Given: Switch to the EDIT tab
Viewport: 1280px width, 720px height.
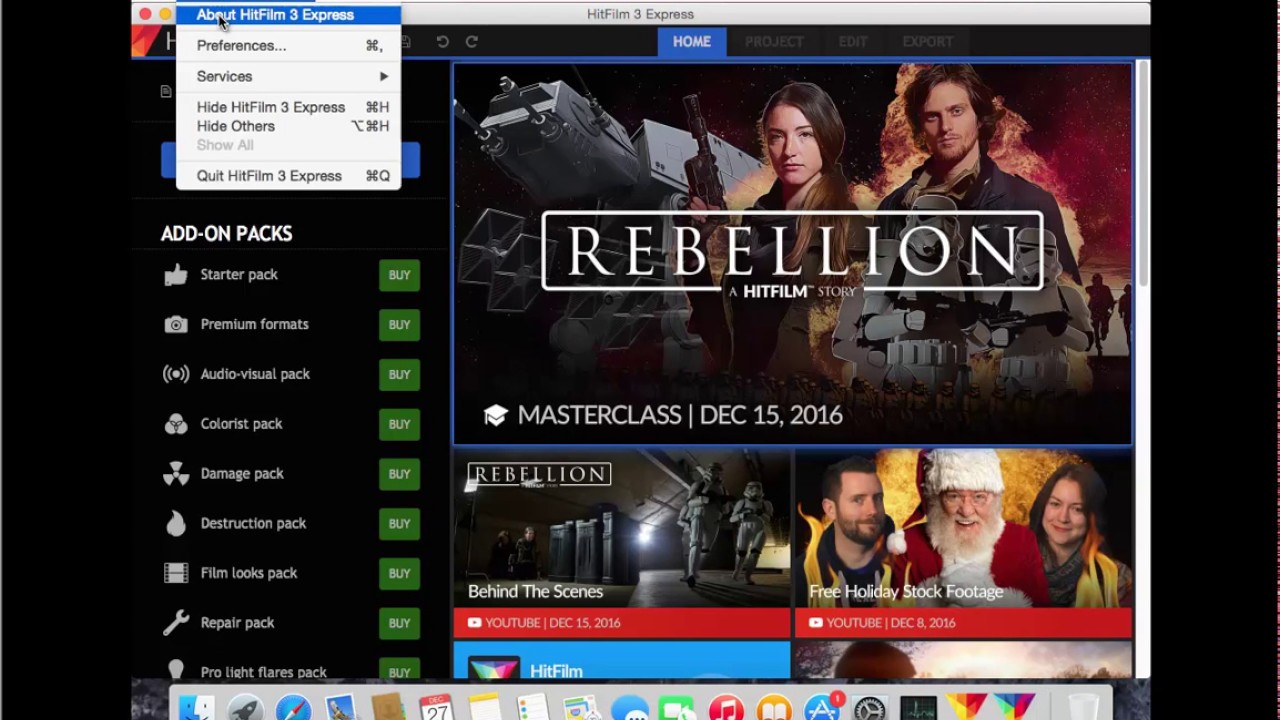Looking at the screenshot, I should pyautogui.click(x=853, y=42).
